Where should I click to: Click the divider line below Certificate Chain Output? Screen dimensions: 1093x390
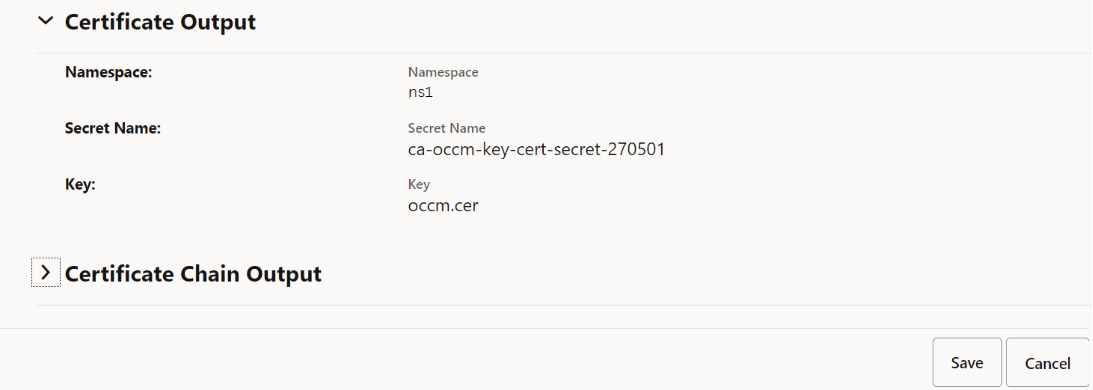point(564,305)
